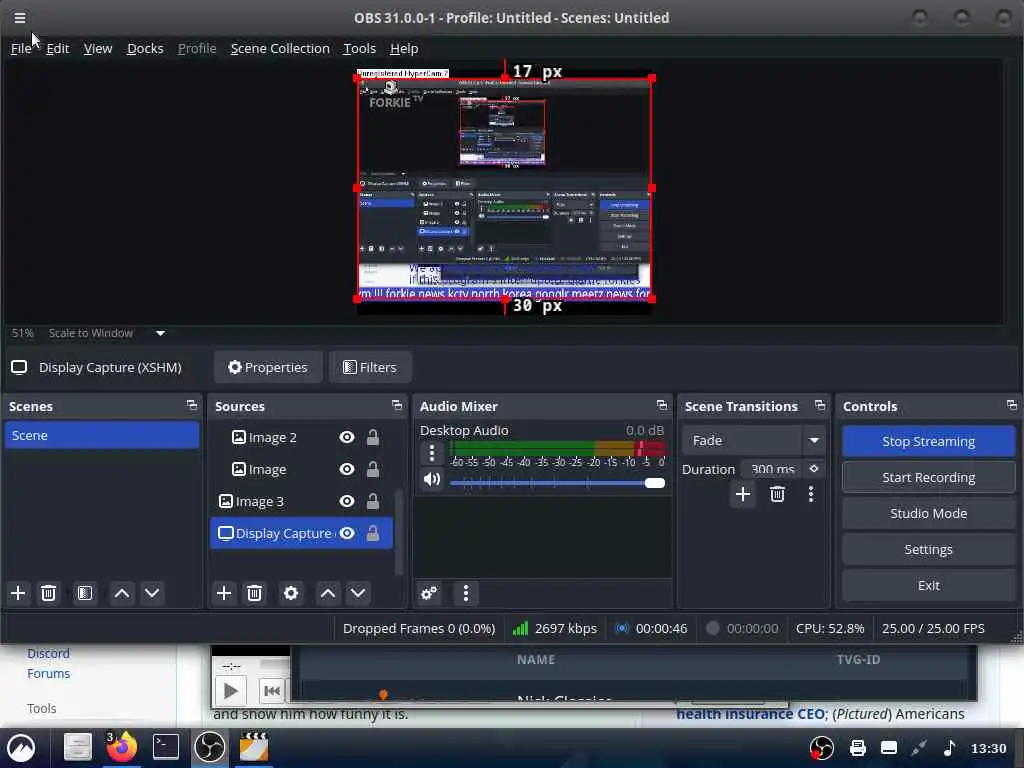The height and width of the screenshot is (768, 1024).
Task: Toggle lock on Image 3 source
Action: click(373, 501)
